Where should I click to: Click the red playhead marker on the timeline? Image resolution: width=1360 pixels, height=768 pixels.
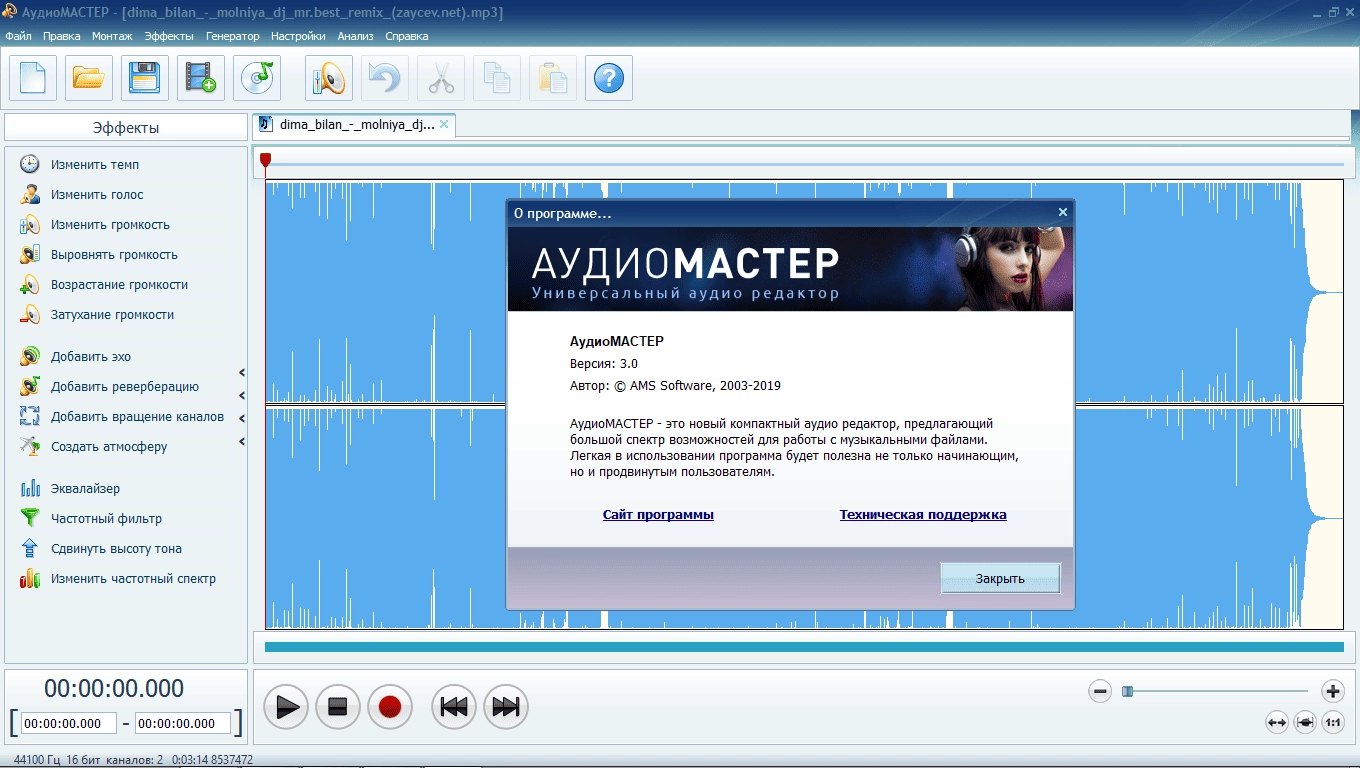(265, 159)
